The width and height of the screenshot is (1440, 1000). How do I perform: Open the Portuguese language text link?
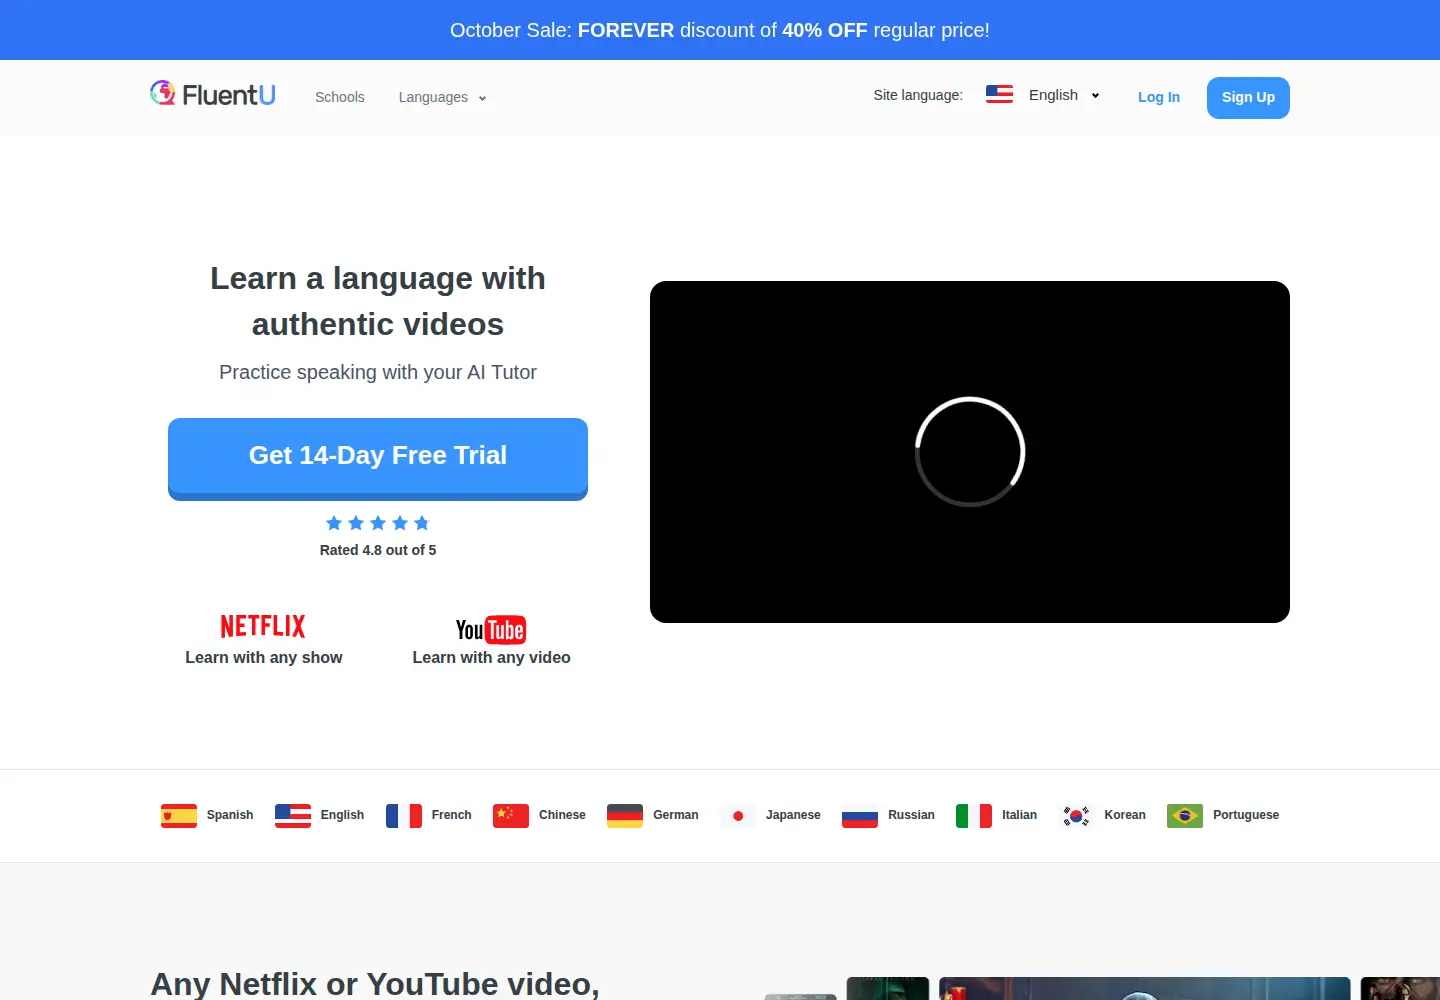click(x=1246, y=815)
